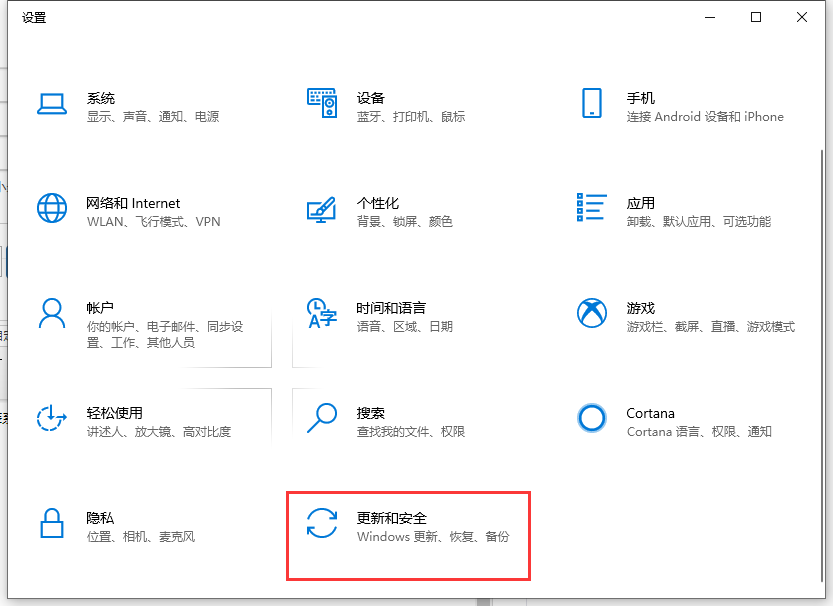This screenshot has height=606, width=833.
Task: Open 系统 settings title
Action: click(x=101, y=98)
